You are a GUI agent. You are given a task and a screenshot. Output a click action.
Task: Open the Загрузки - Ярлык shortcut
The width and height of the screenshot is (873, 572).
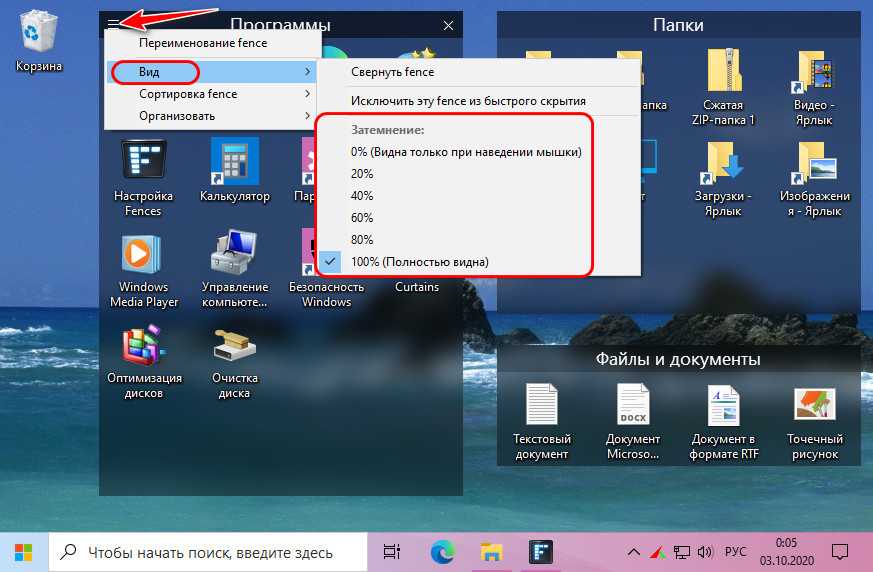click(x=723, y=178)
